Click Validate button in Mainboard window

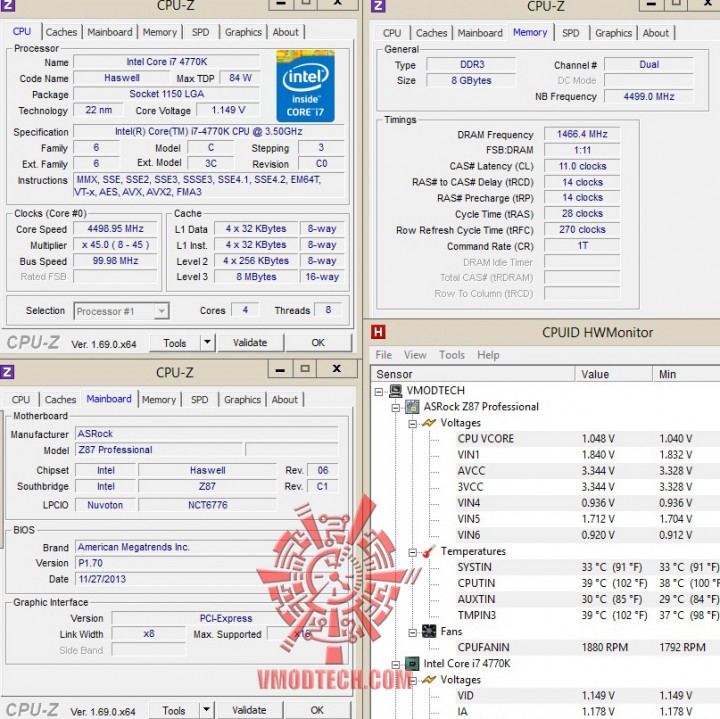(249, 710)
